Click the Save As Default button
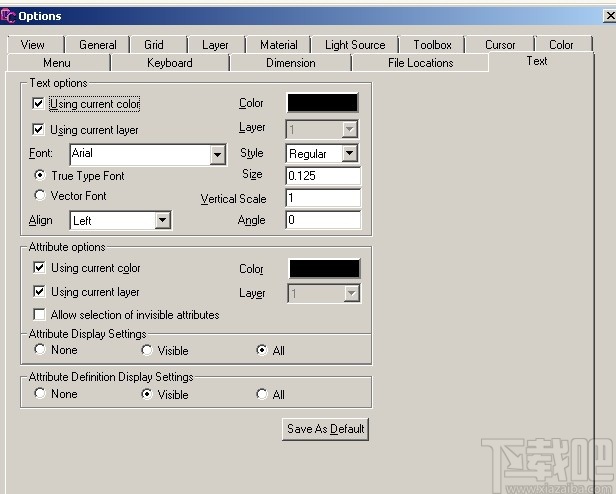The image size is (616, 494). 325,429
